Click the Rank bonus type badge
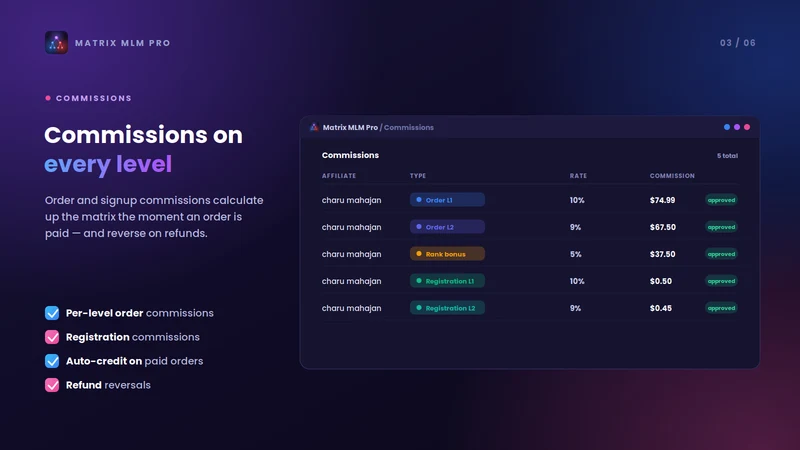The image size is (800, 450). [447, 254]
